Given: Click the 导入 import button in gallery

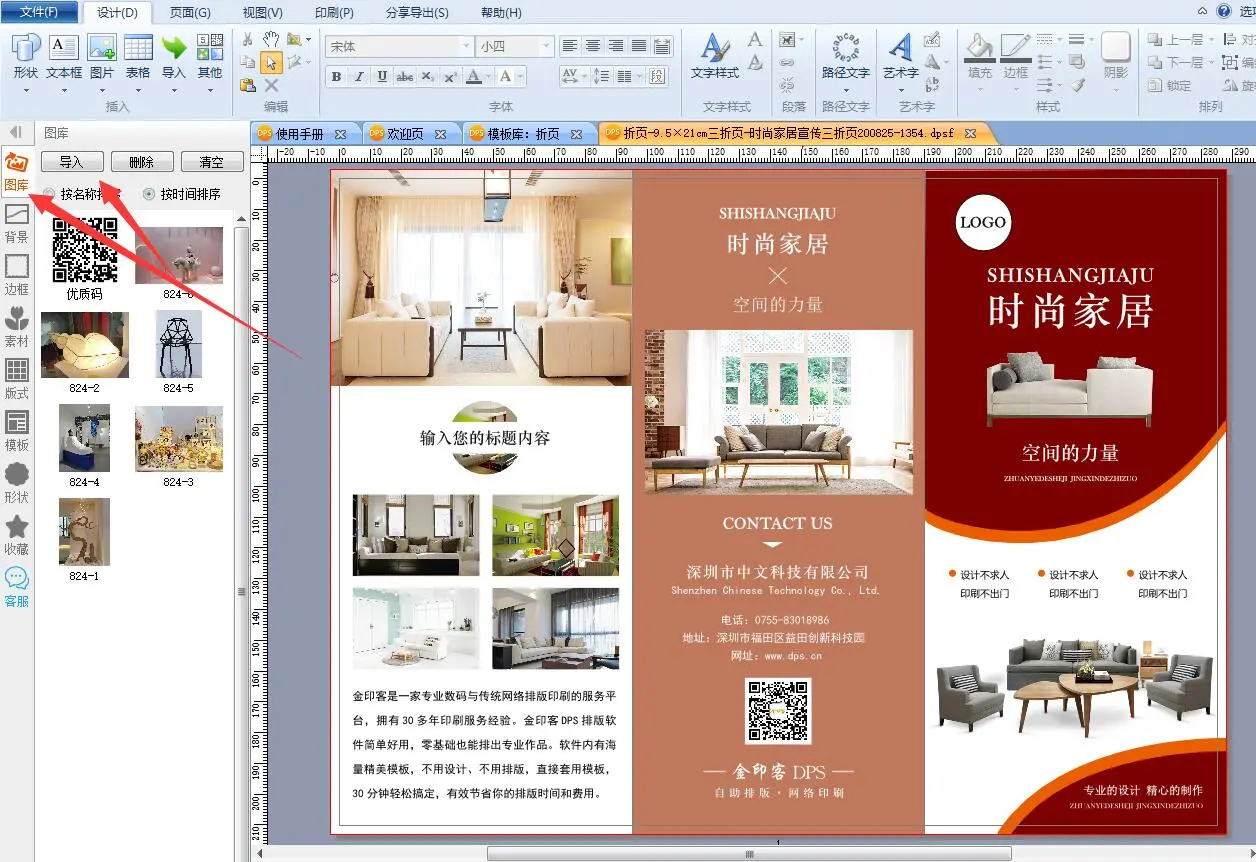Looking at the screenshot, I should 71,162.
